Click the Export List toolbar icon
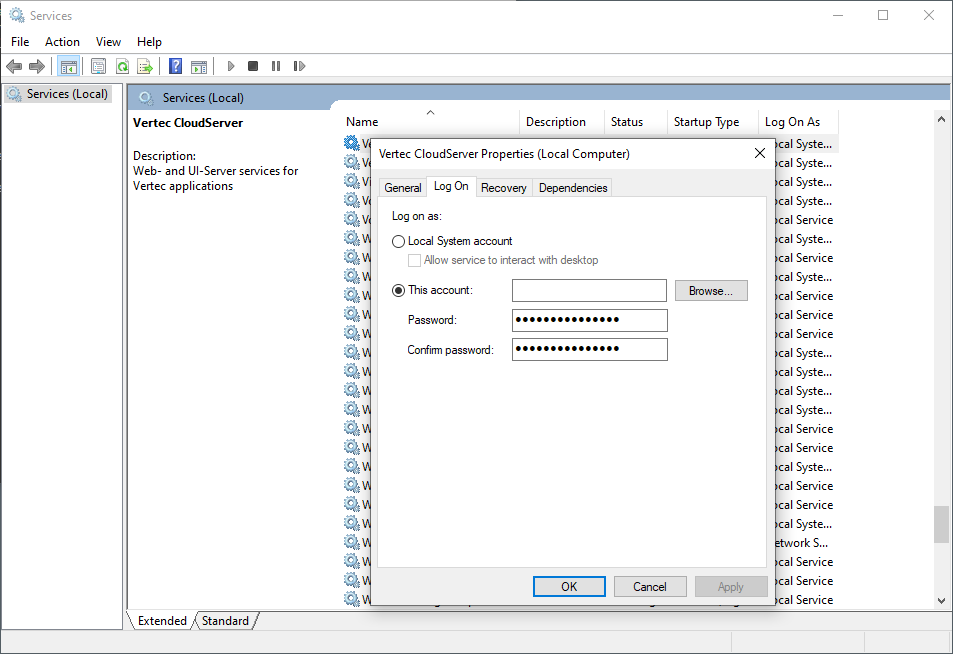Screen dimensions: 953x654 pos(145,66)
